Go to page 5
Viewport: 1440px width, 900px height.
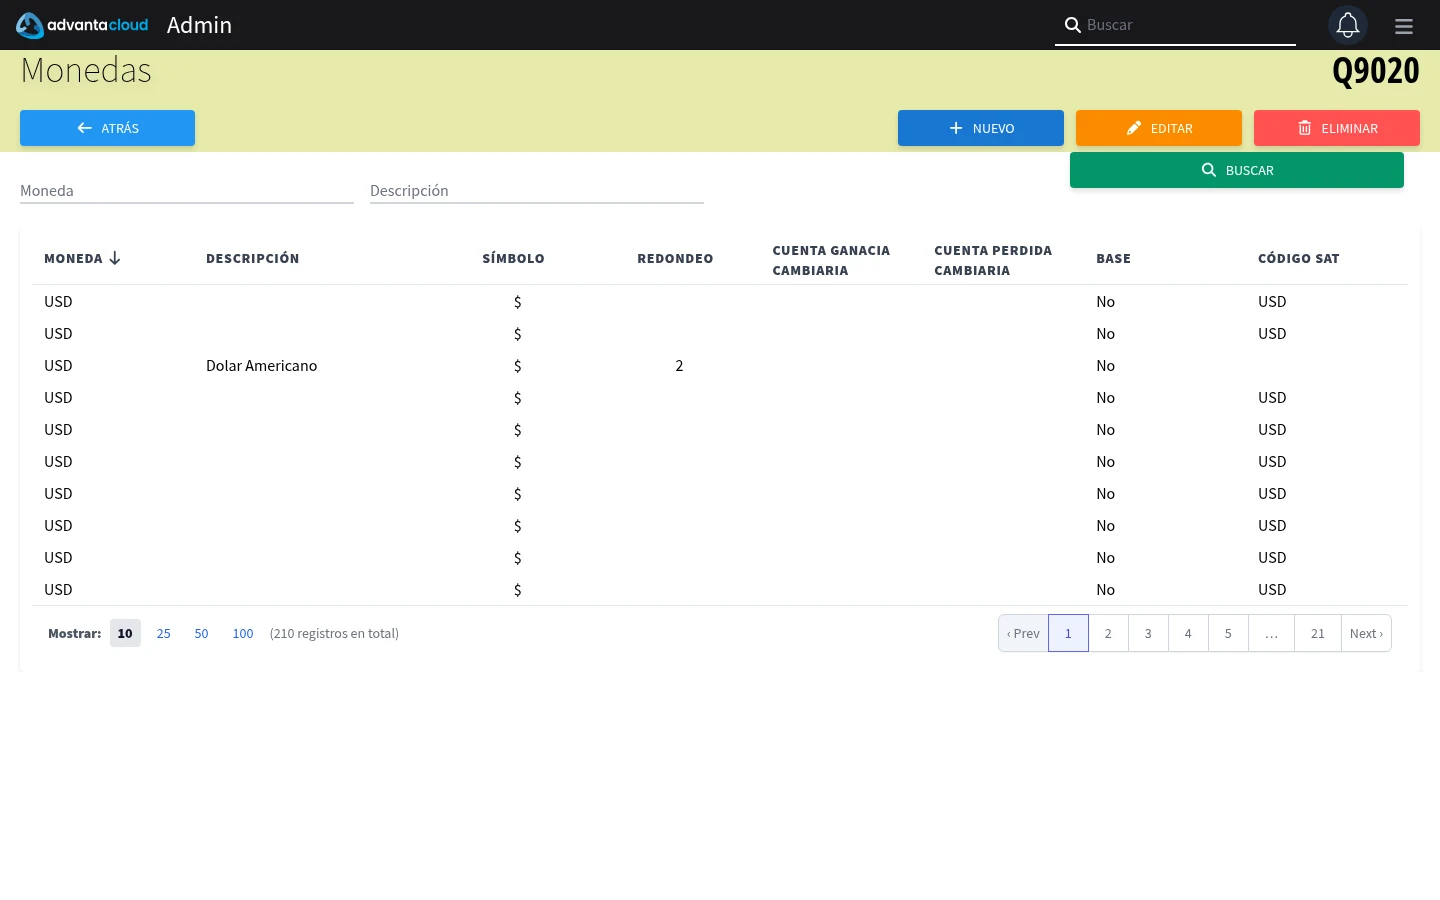(x=1228, y=633)
